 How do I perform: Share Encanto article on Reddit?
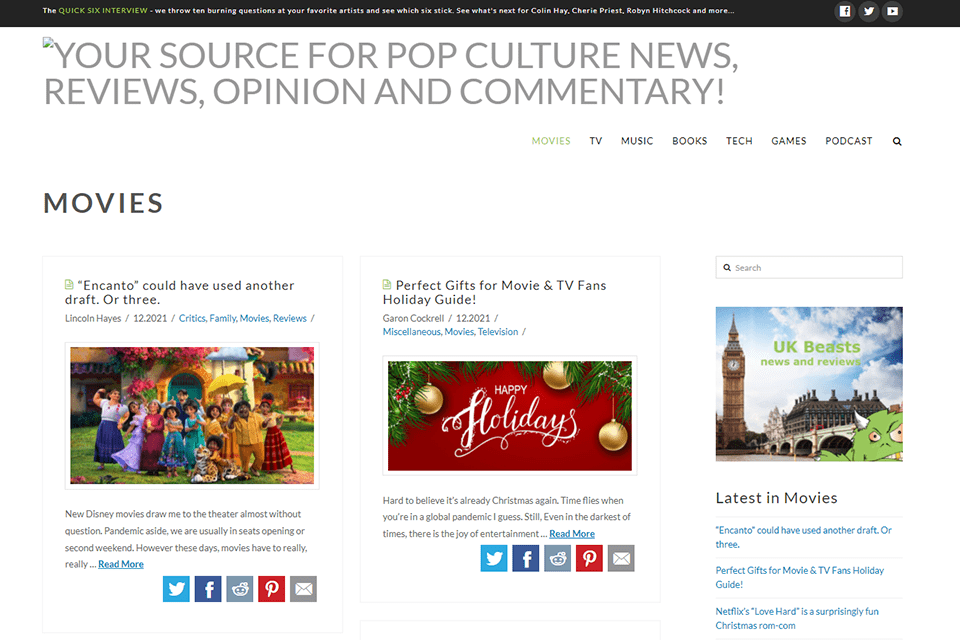point(240,589)
